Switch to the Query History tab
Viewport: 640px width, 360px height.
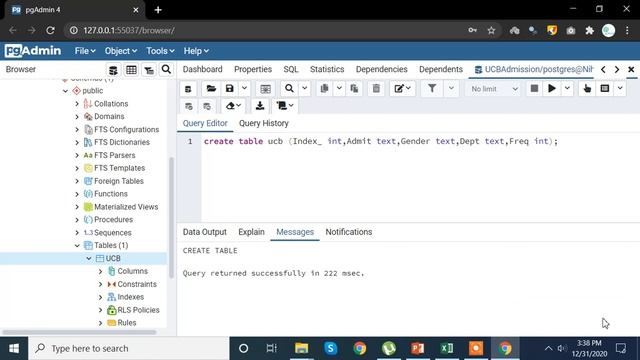point(264,123)
